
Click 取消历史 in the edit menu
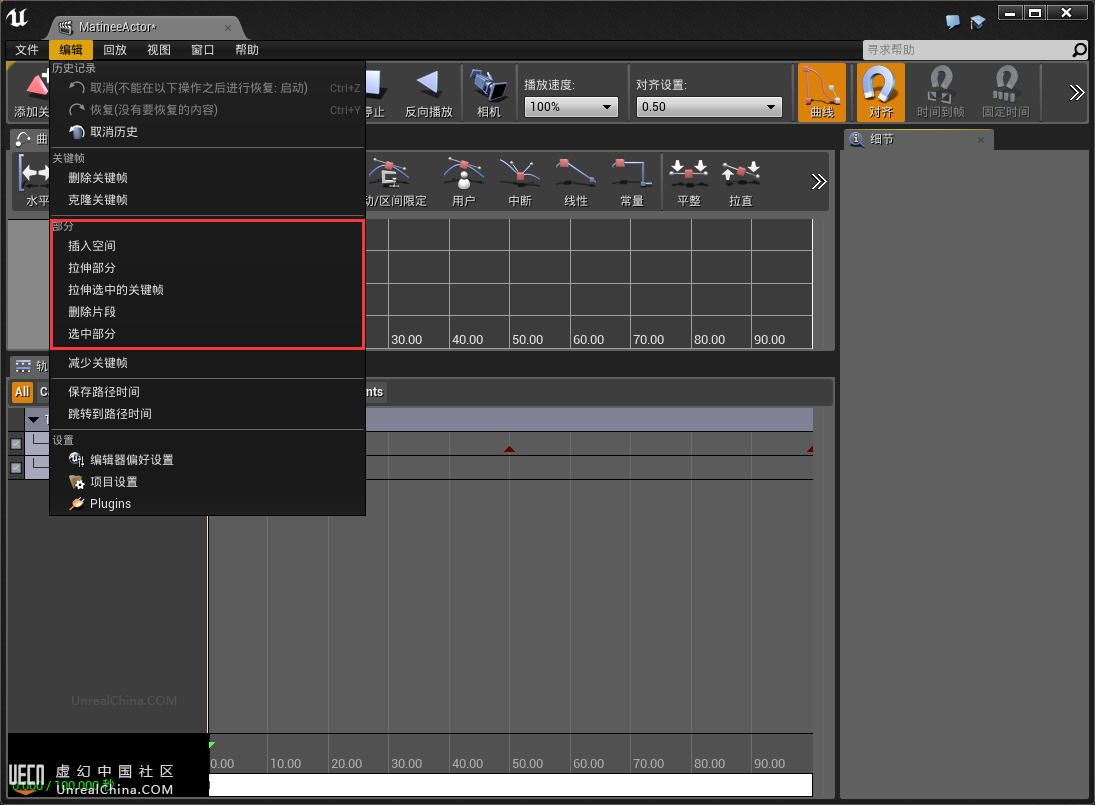coord(207,132)
